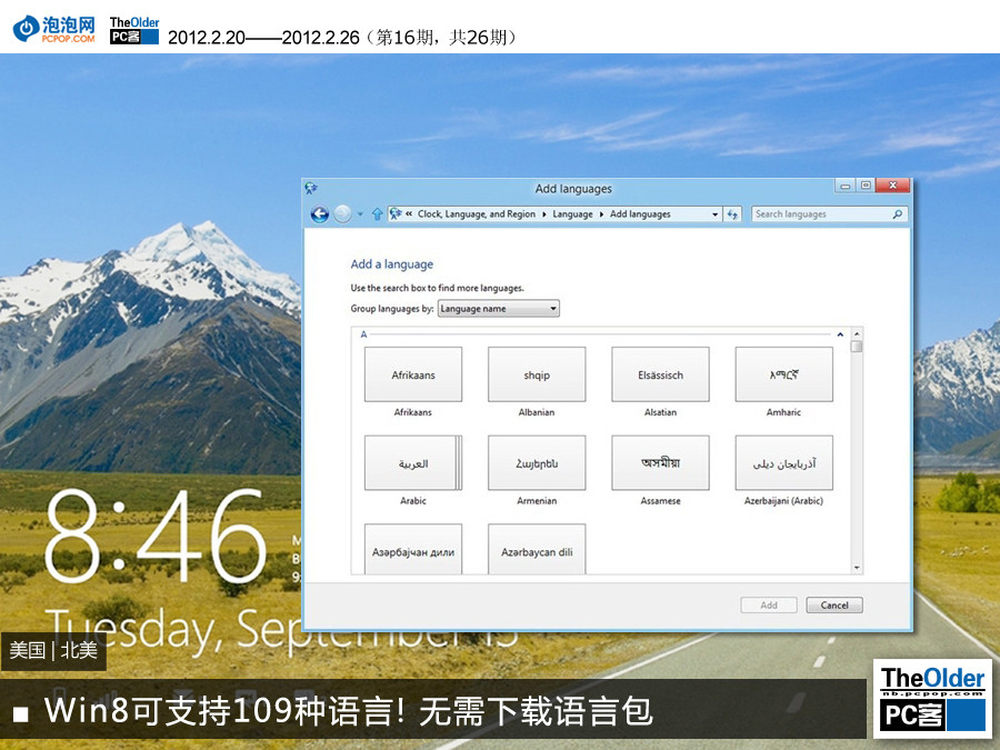Screen dimensions: 1000x750
Task: Click the 'Group languages by:' label
Action: tap(392, 309)
